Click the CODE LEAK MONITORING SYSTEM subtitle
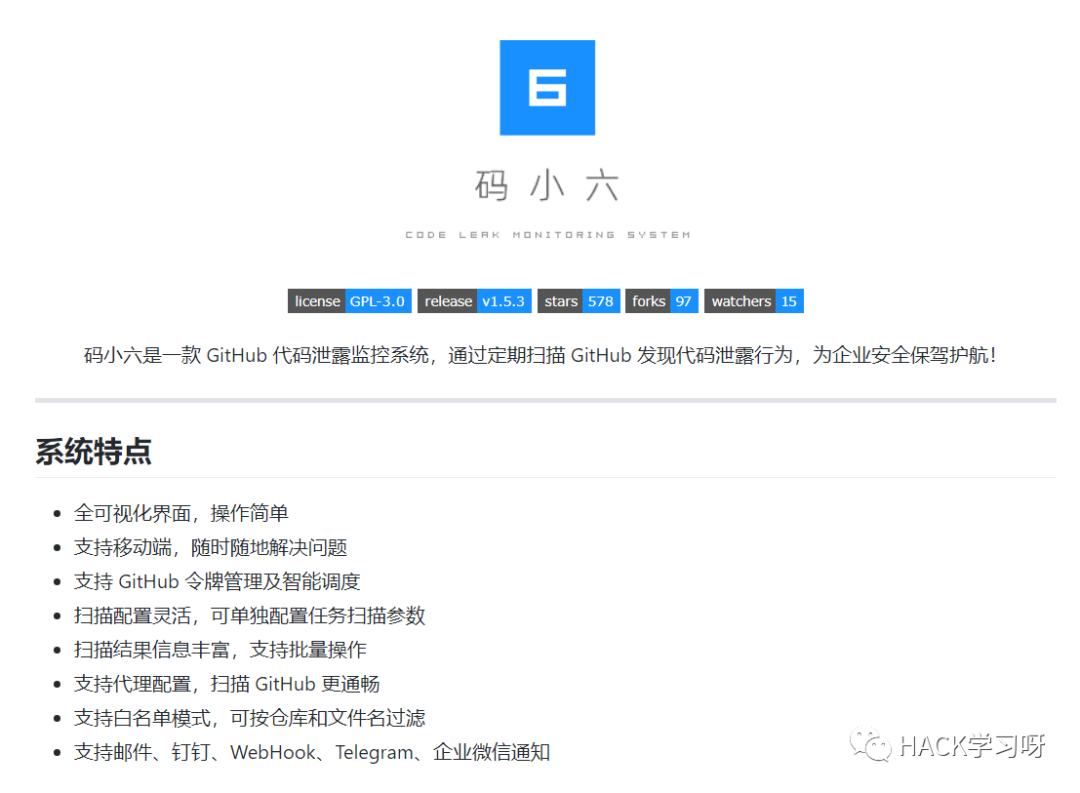Viewport: 1080px width, 793px height. pyautogui.click(x=548, y=235)
